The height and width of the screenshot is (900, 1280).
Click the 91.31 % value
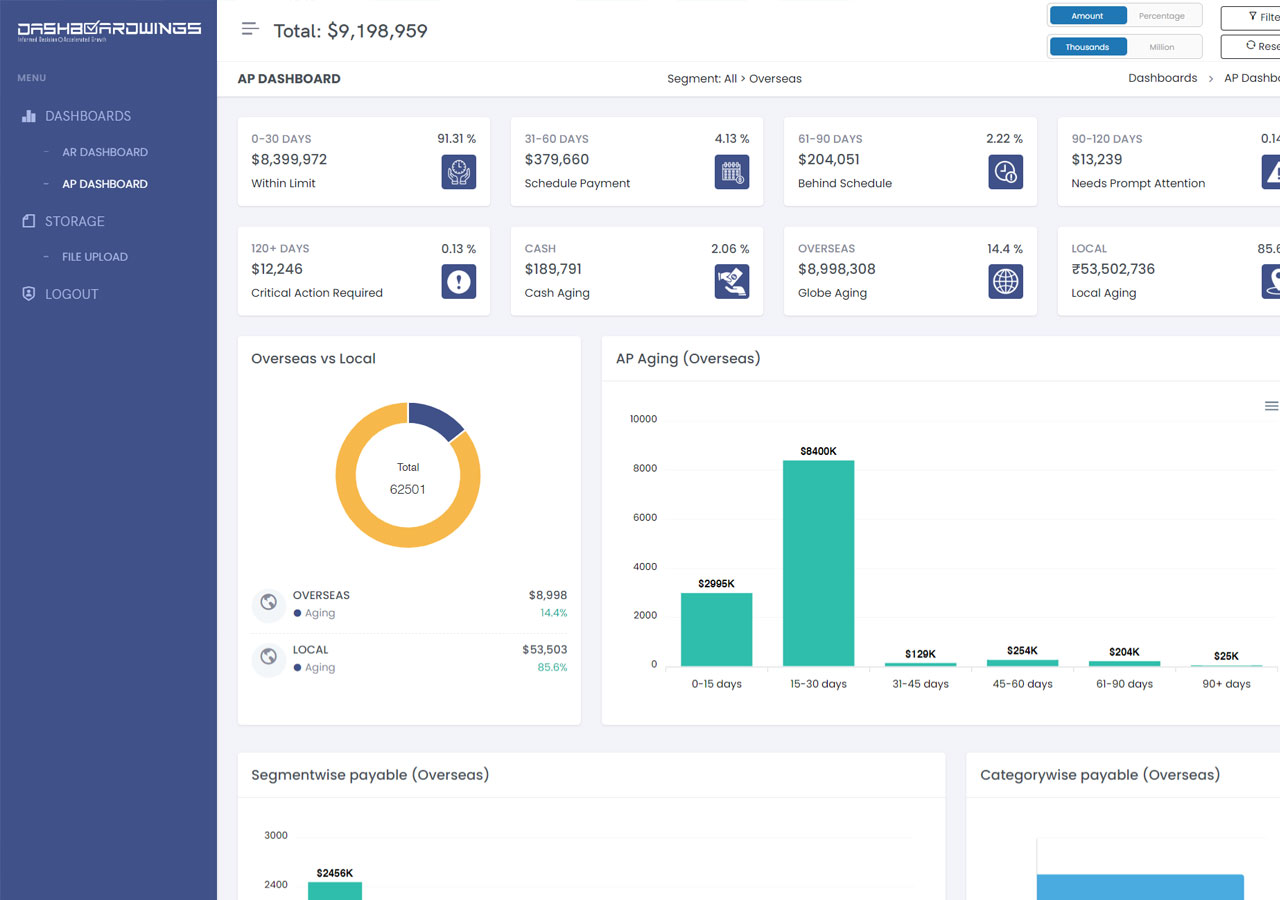457,139
